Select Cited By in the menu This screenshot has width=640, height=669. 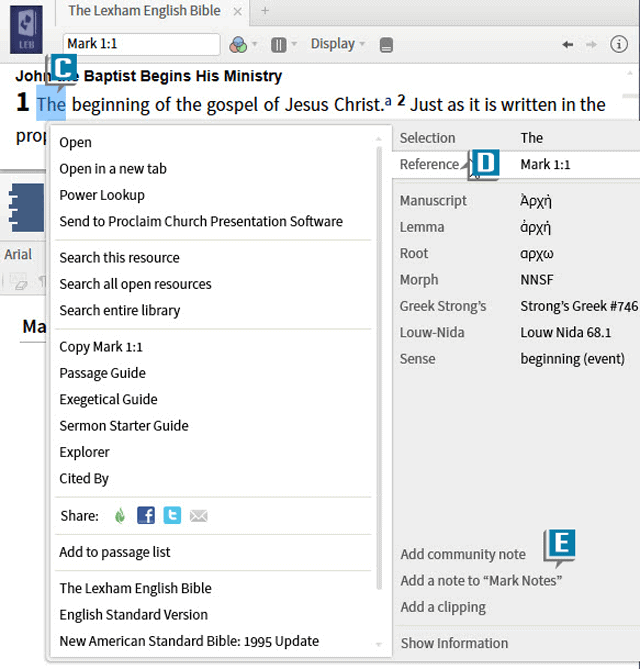[x=84, y=479]
